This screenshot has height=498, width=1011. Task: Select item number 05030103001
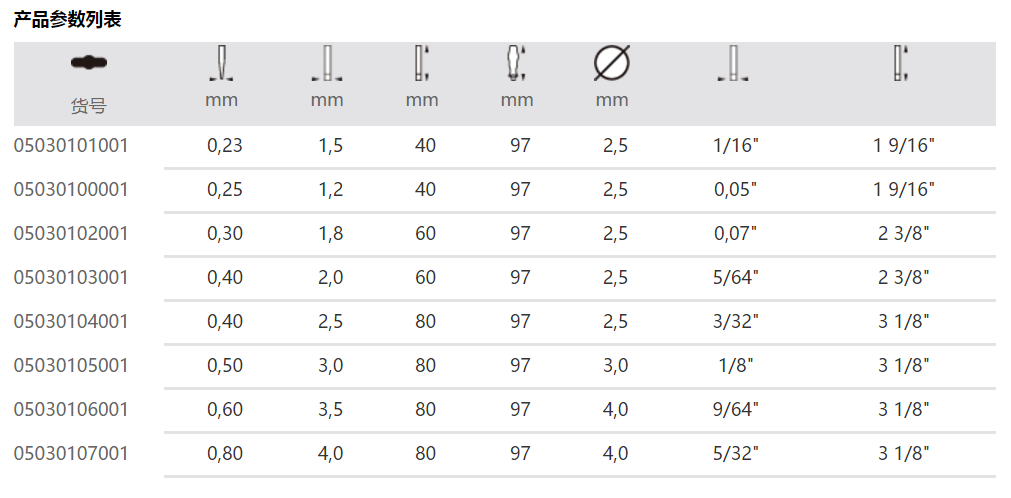[71, 278]
